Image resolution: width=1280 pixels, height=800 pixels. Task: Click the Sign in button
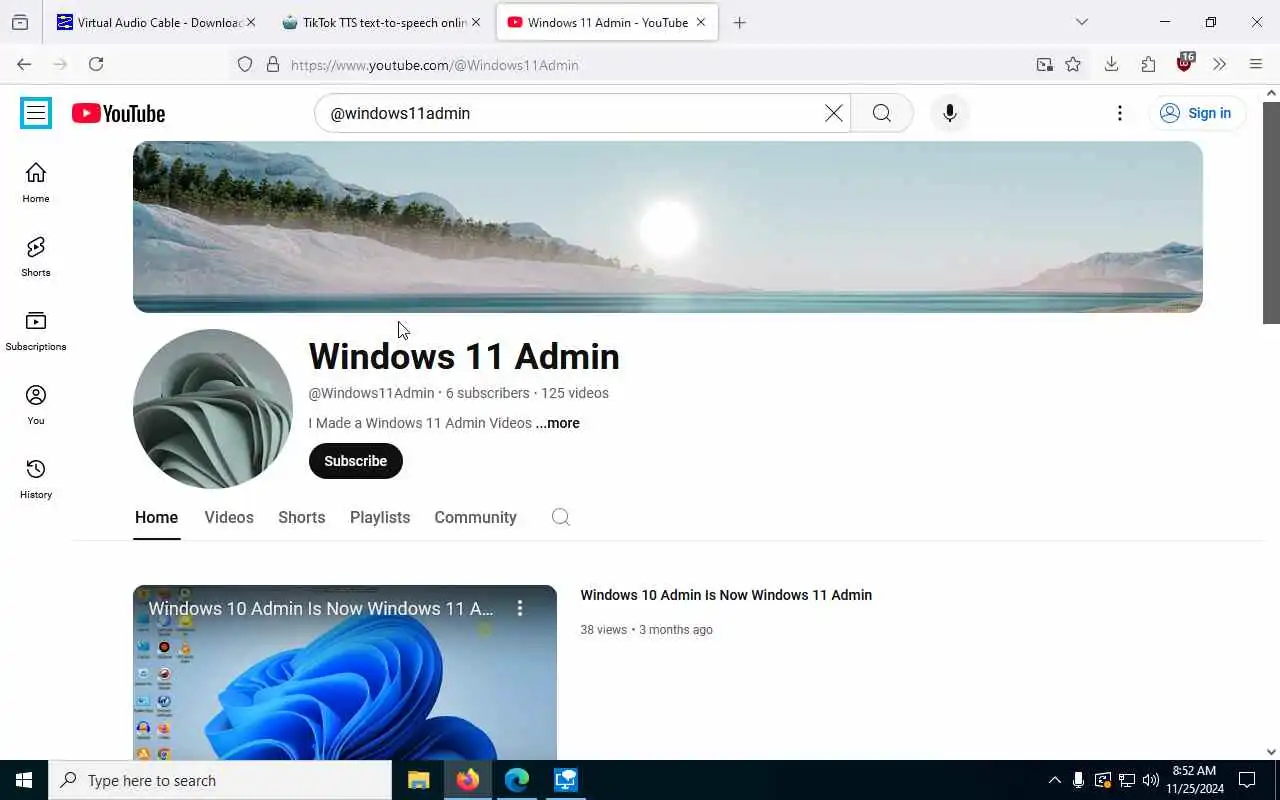click(1196, 113)
